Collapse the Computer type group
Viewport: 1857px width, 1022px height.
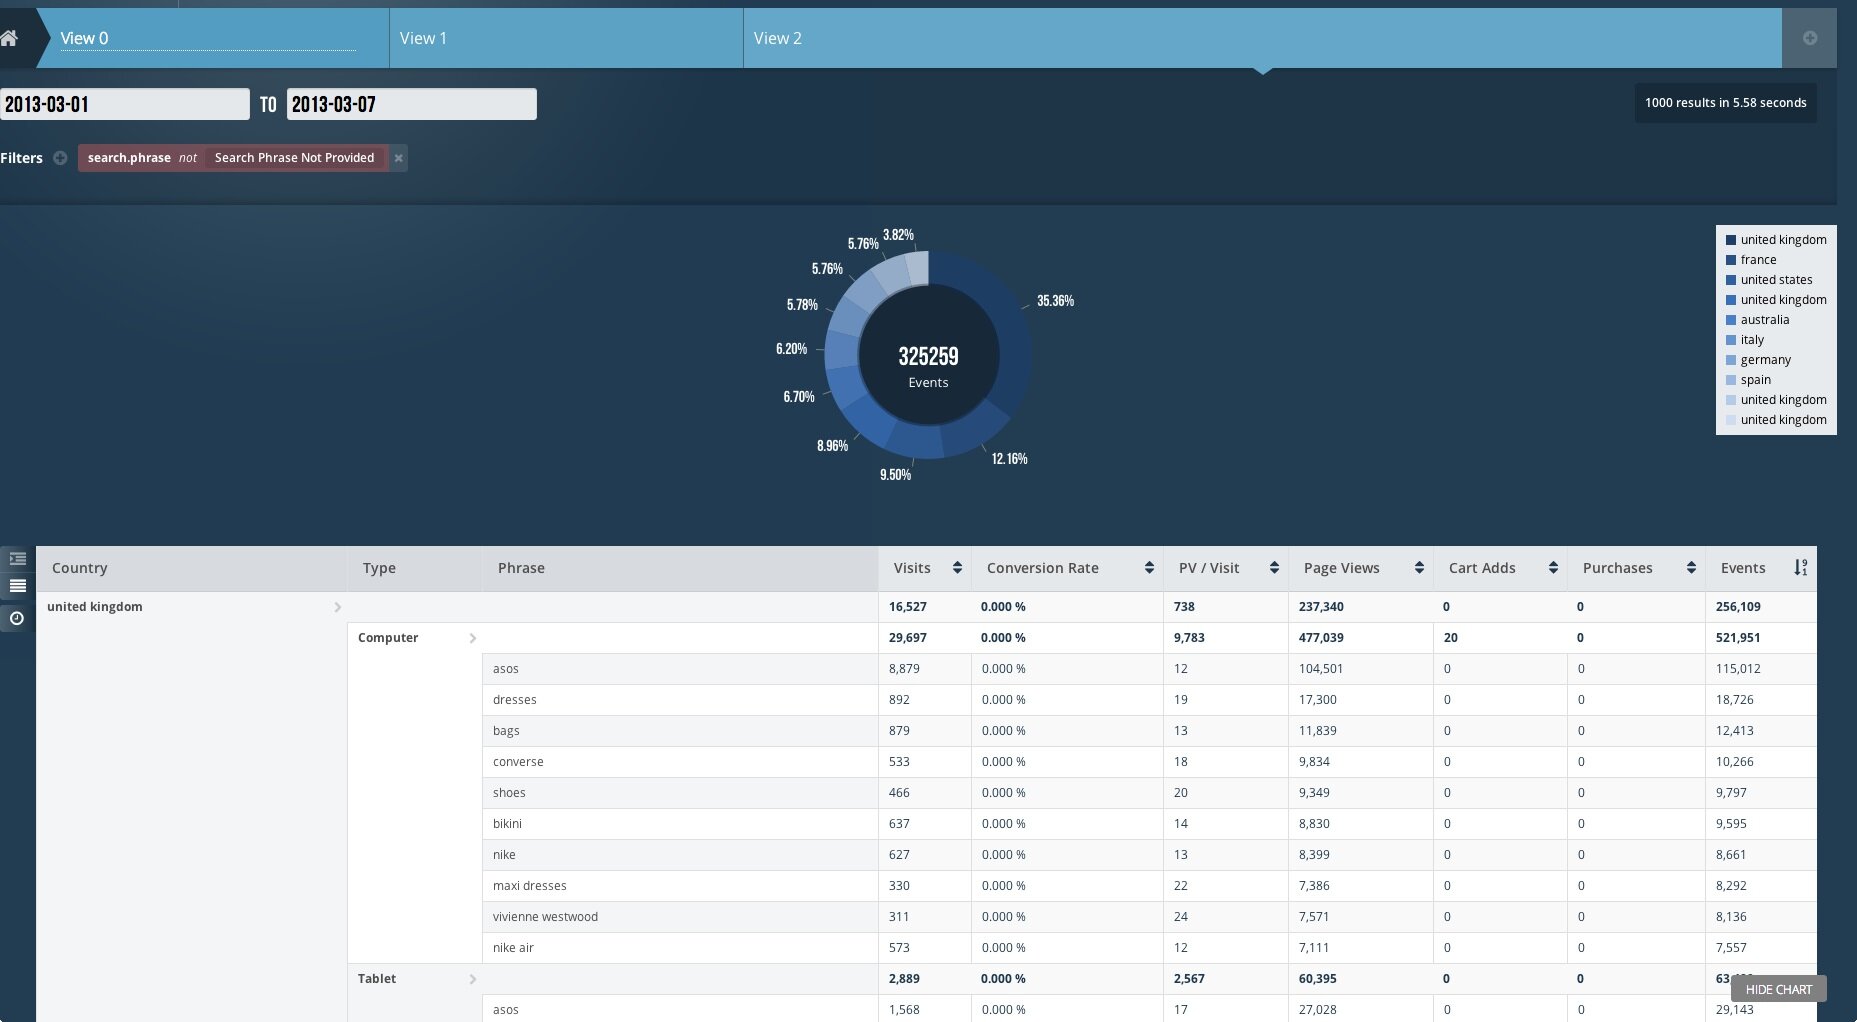[473, 638]
